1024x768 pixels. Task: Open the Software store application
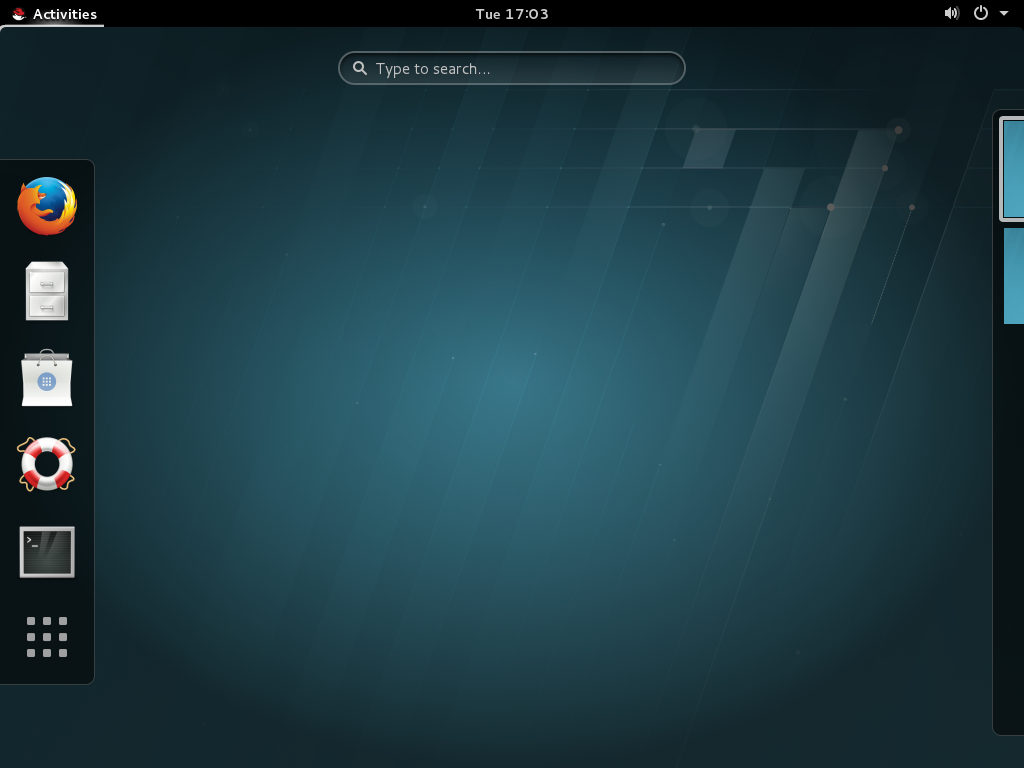[46, 378]
